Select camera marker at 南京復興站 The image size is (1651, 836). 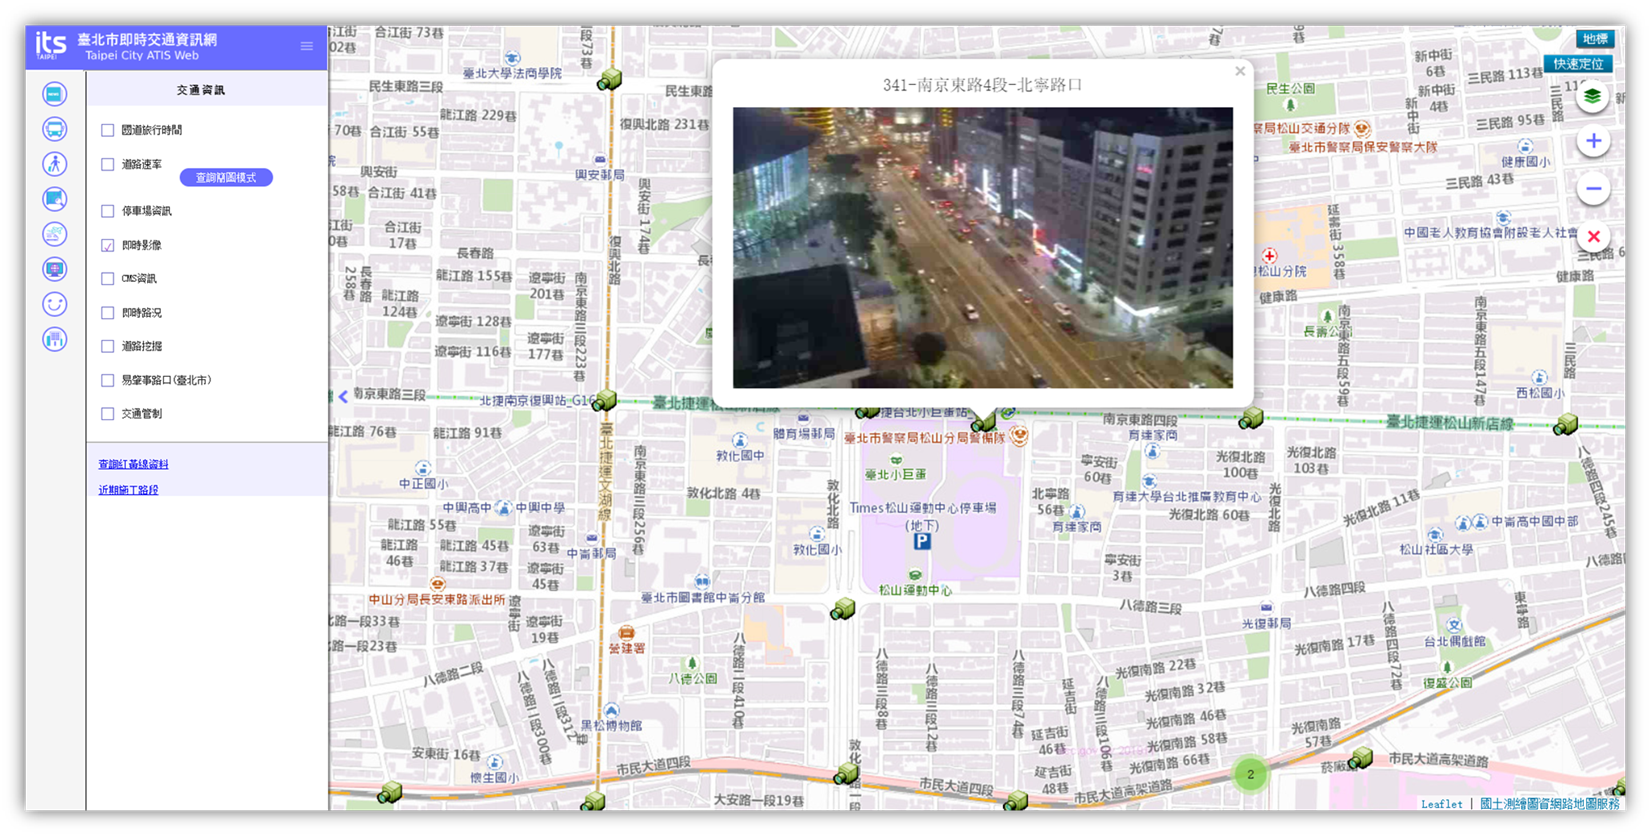(604, 401)
